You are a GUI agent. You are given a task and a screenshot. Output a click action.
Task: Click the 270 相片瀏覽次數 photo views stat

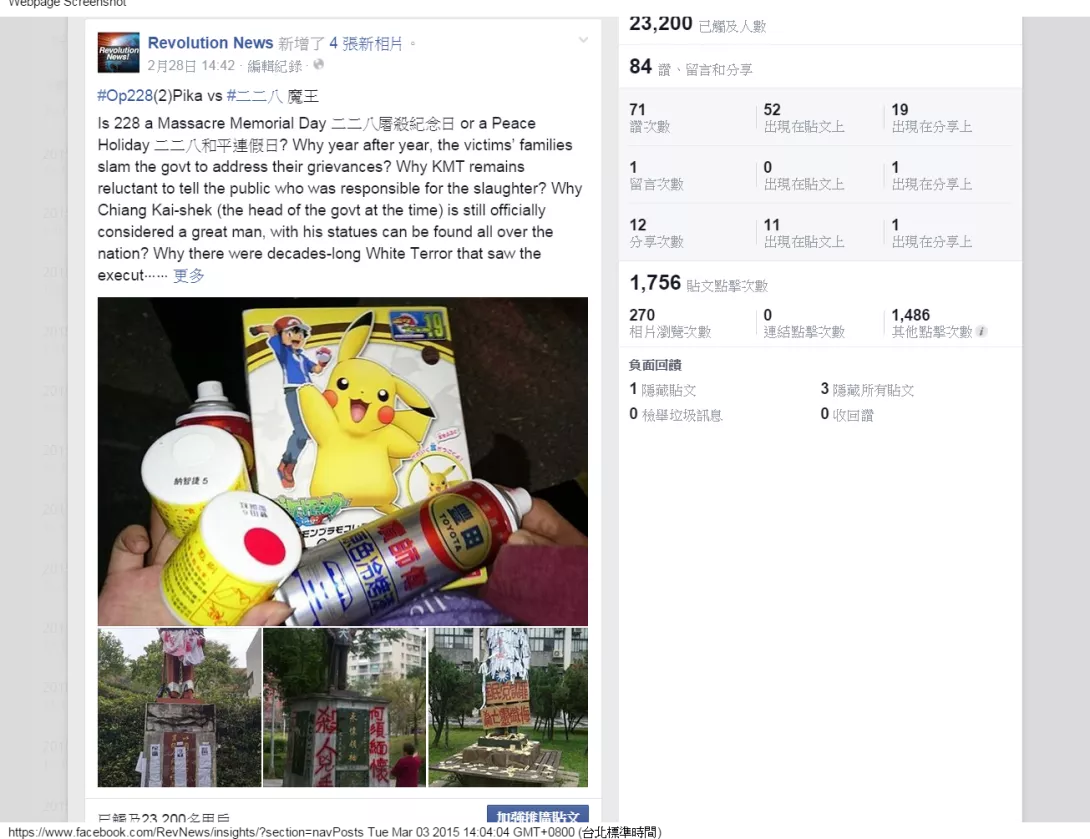(x=670, y=323)
